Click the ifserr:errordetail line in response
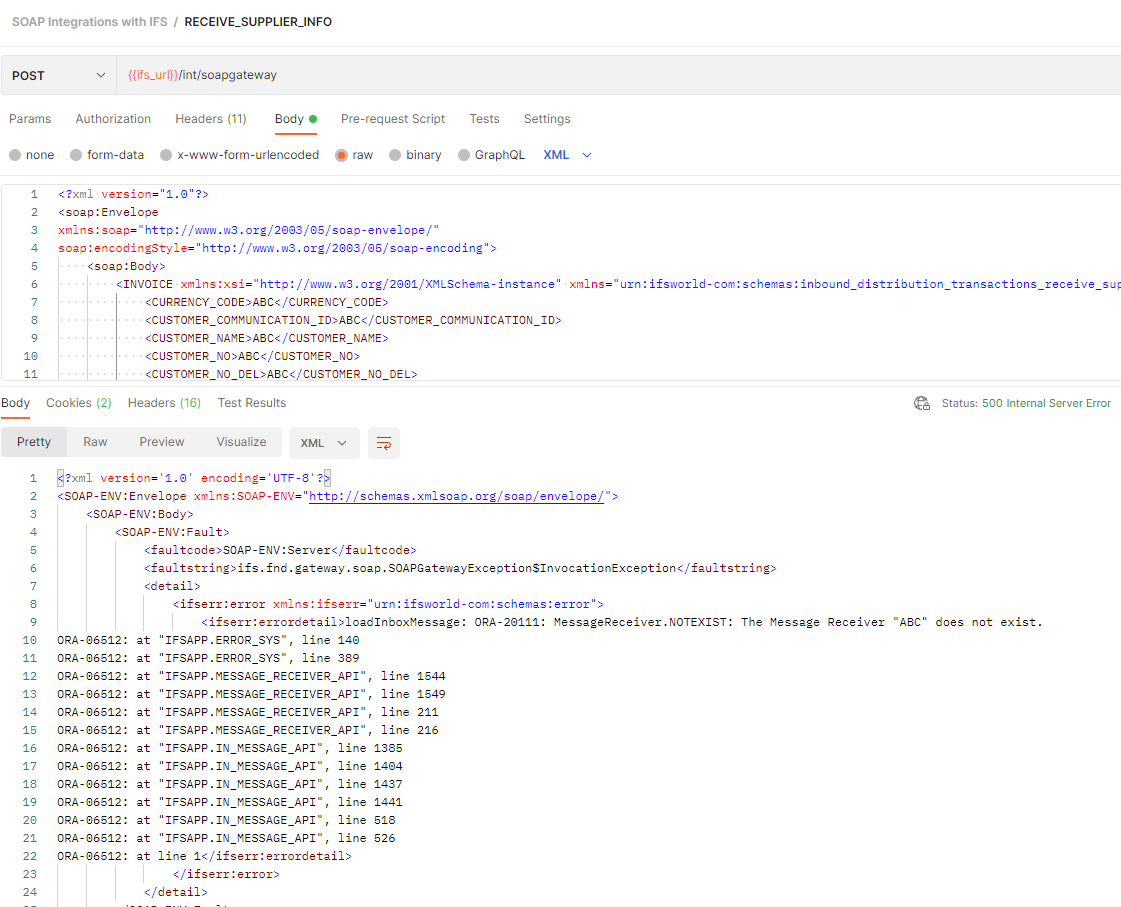 [622, 622]
